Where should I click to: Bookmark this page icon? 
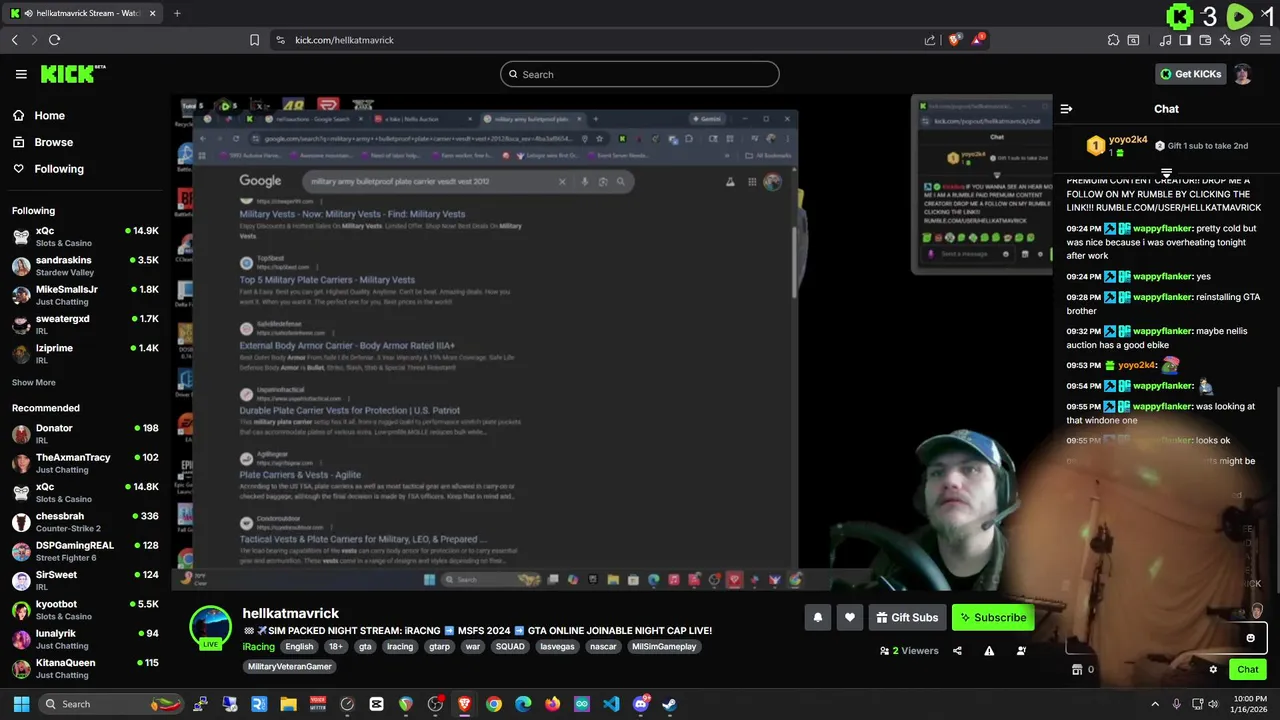point(254,40)
